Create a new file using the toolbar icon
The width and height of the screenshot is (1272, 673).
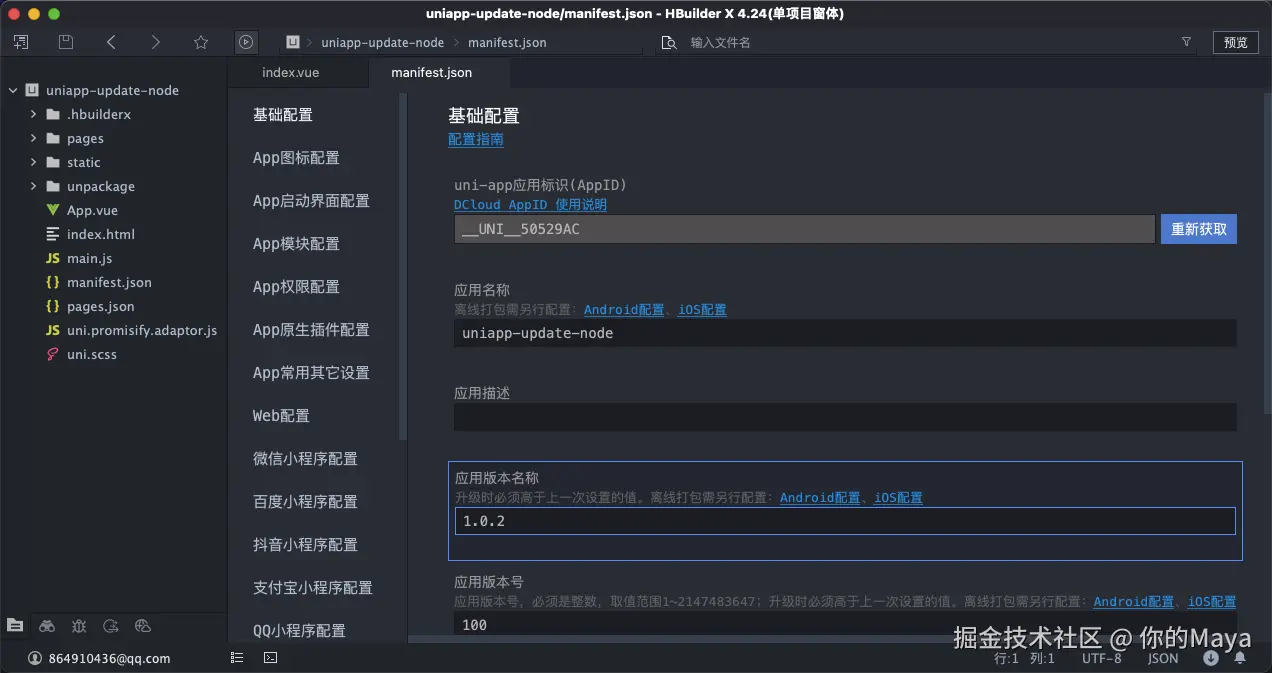(20, 41)
